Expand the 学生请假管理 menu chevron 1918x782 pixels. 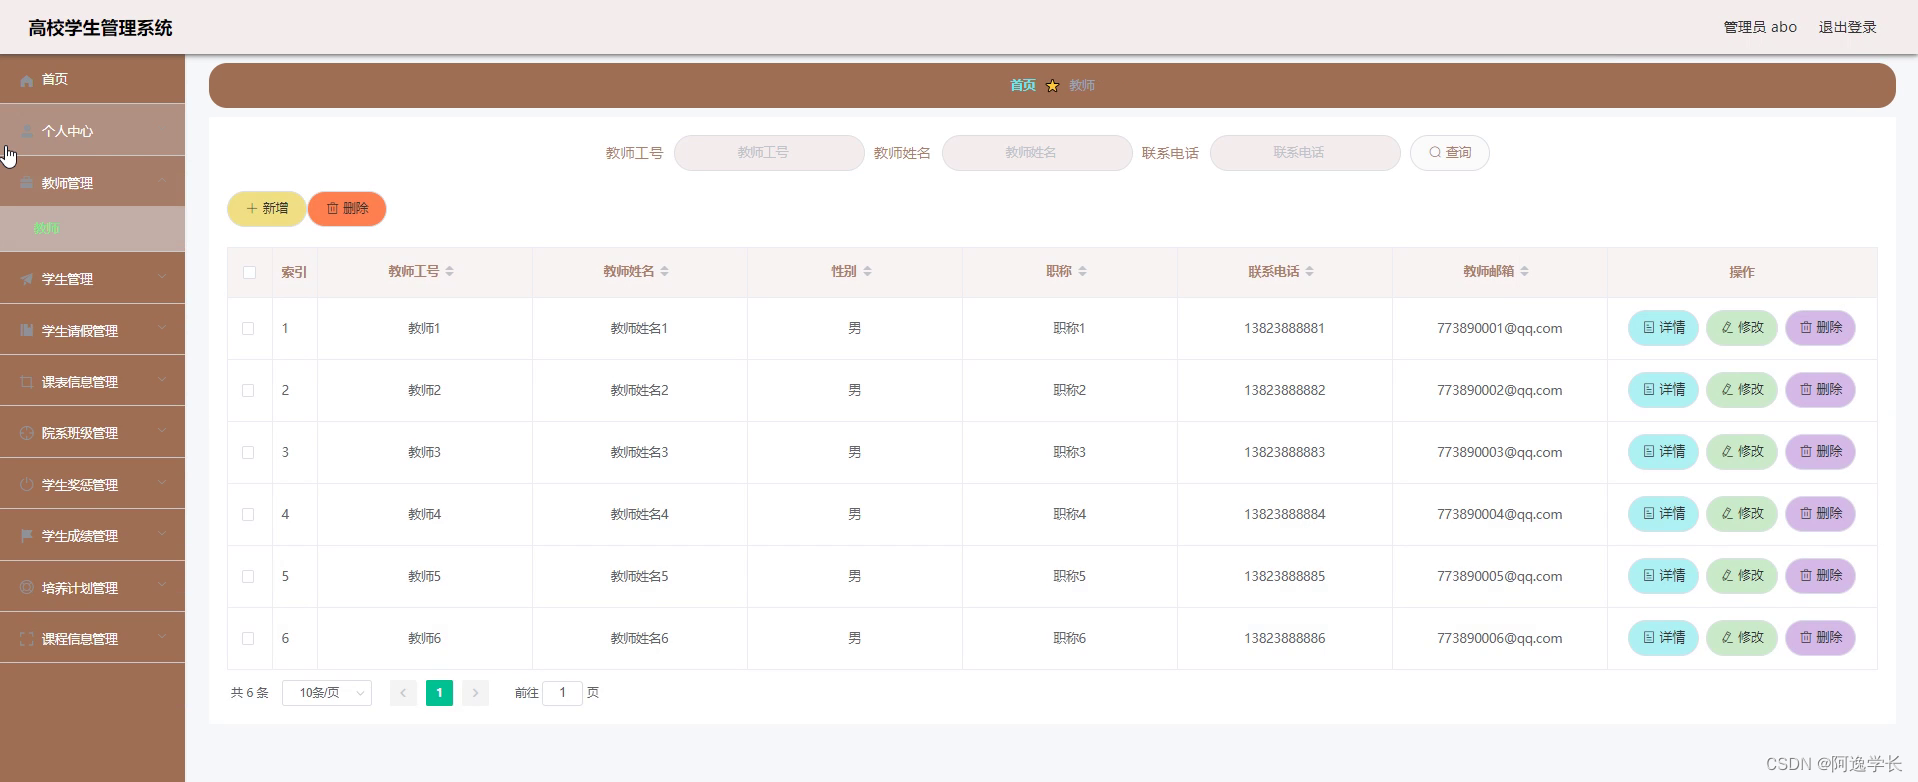point(162,328)
